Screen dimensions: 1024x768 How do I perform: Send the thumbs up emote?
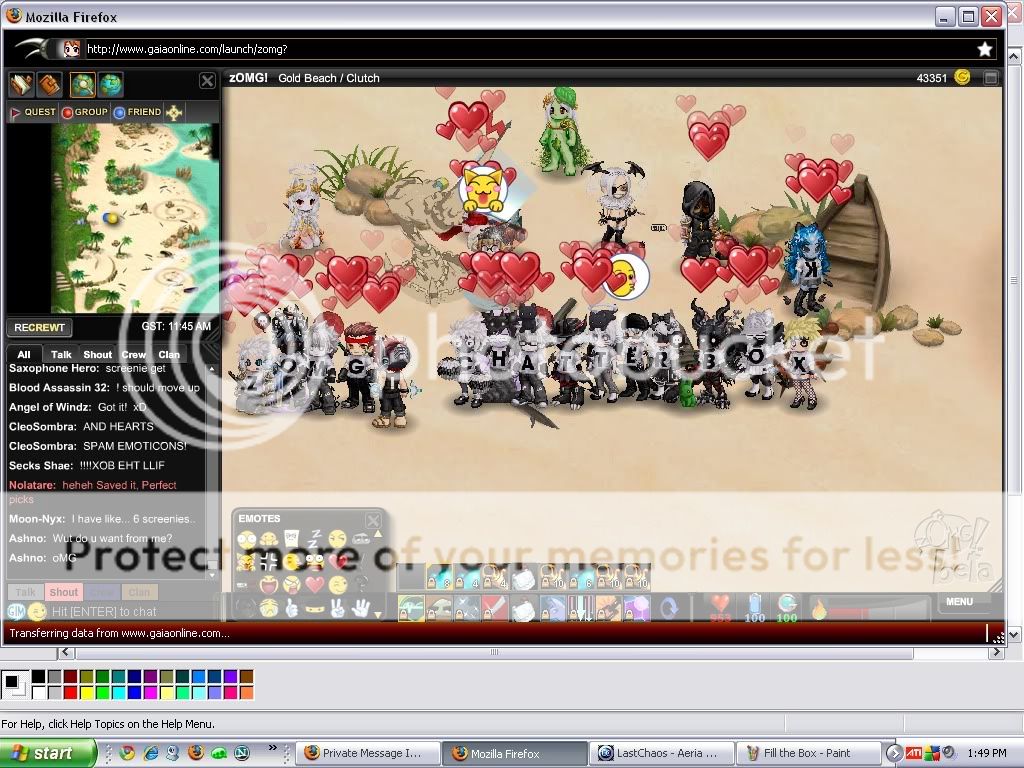(x=291, y=607)
